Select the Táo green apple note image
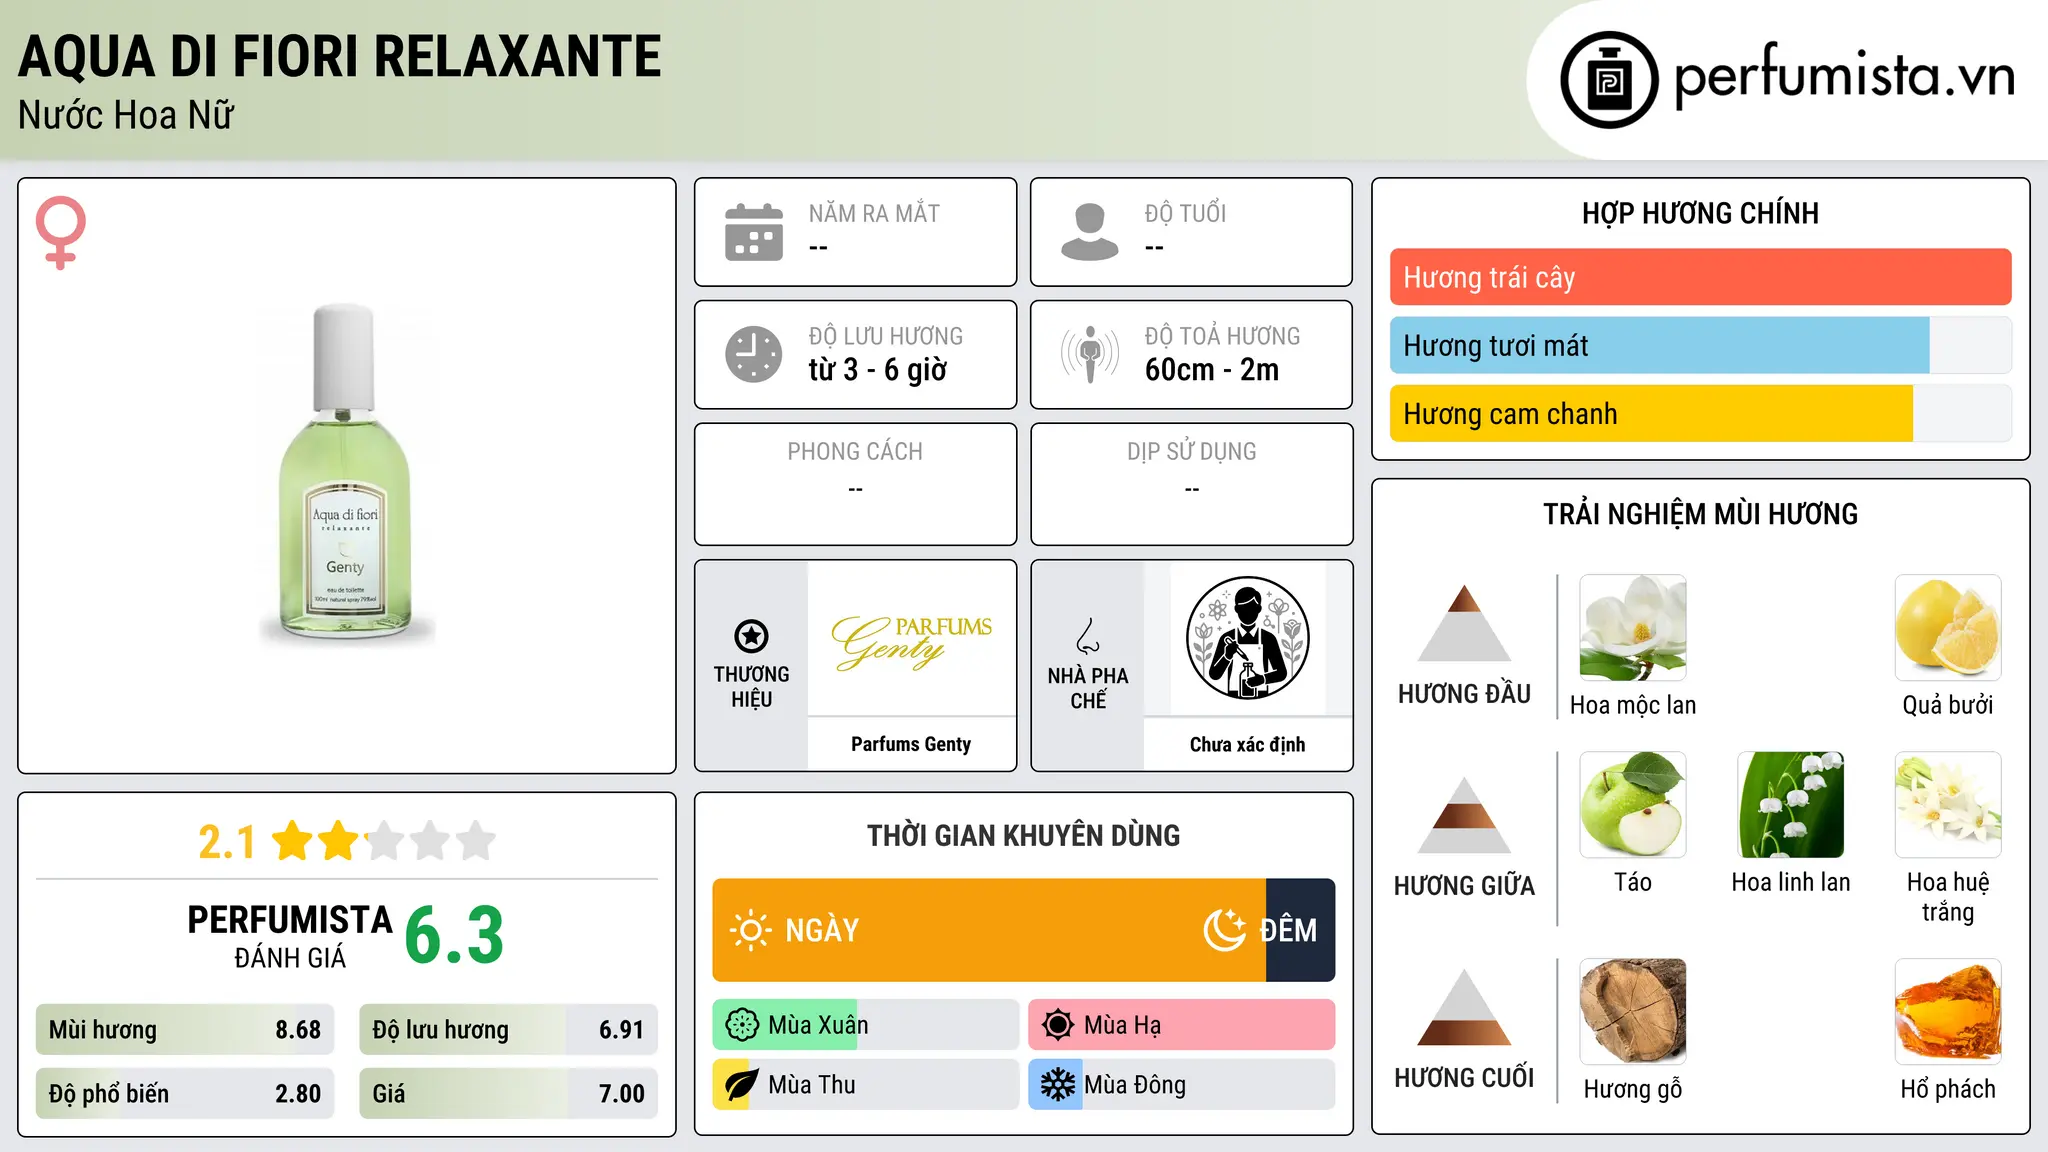The image size is (2048, 1152). click(1633, 805)
